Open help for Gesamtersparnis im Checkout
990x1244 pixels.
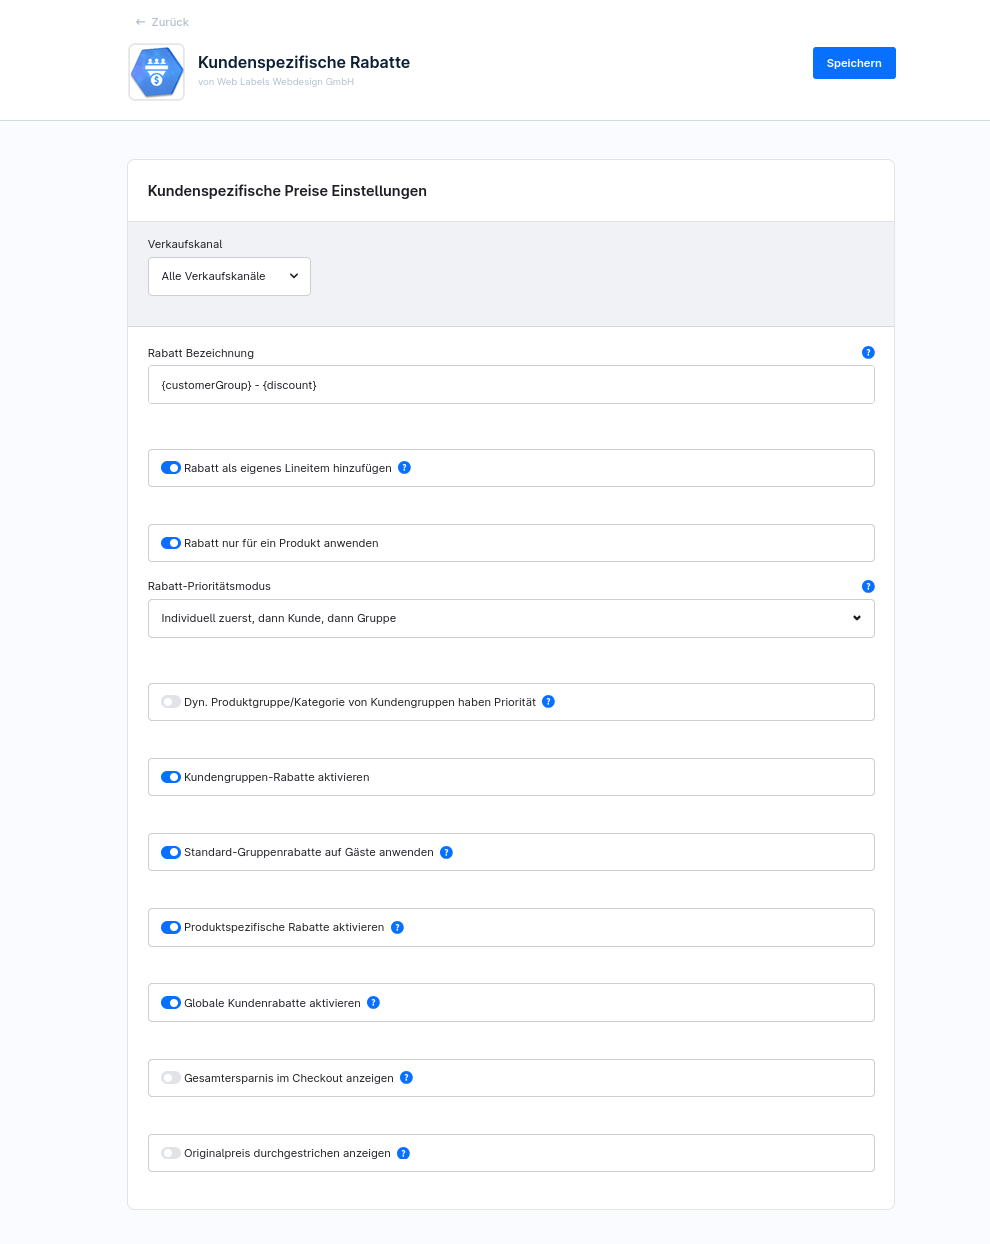406,1078
